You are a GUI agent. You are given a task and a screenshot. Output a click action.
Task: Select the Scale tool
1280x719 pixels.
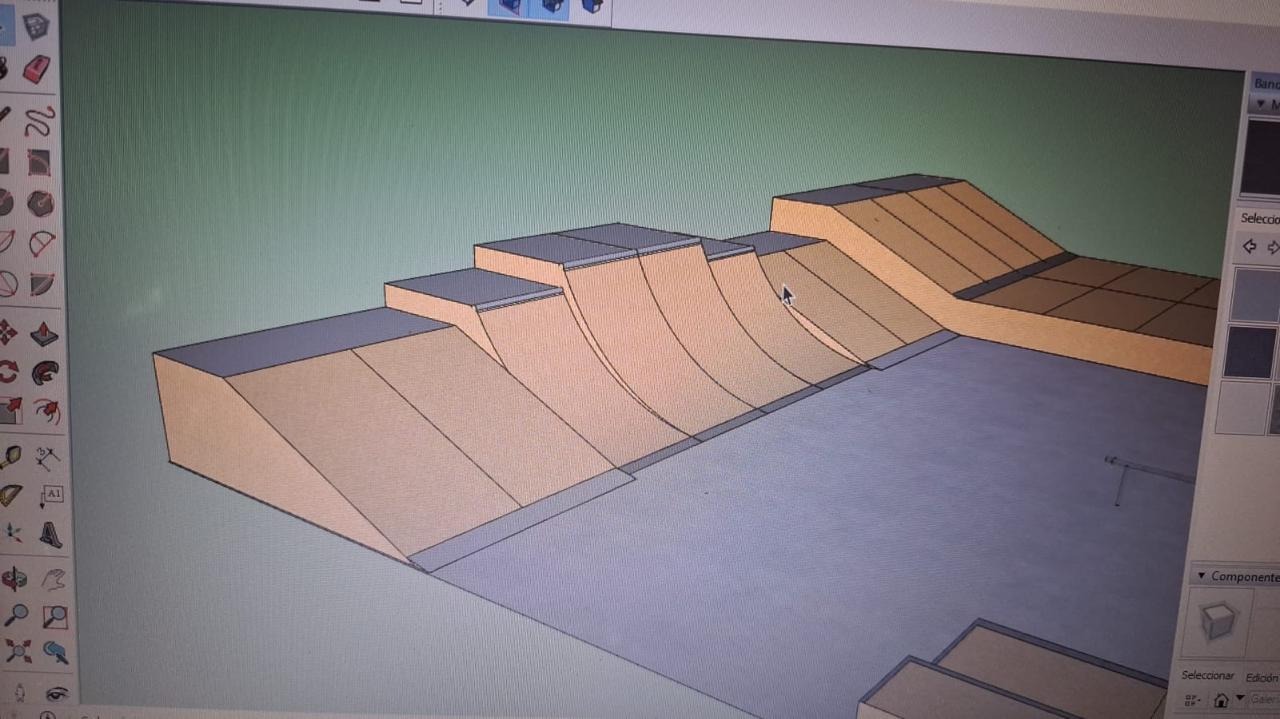point(9,411)
